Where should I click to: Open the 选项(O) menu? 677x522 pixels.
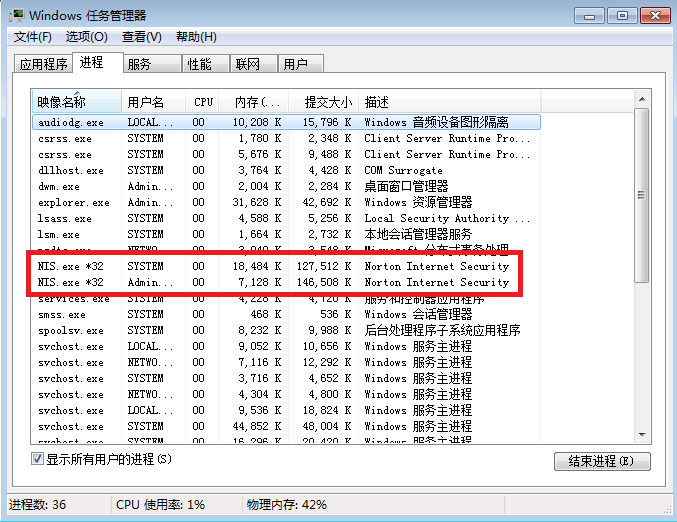pyautogui.click(x=86, y=37)
